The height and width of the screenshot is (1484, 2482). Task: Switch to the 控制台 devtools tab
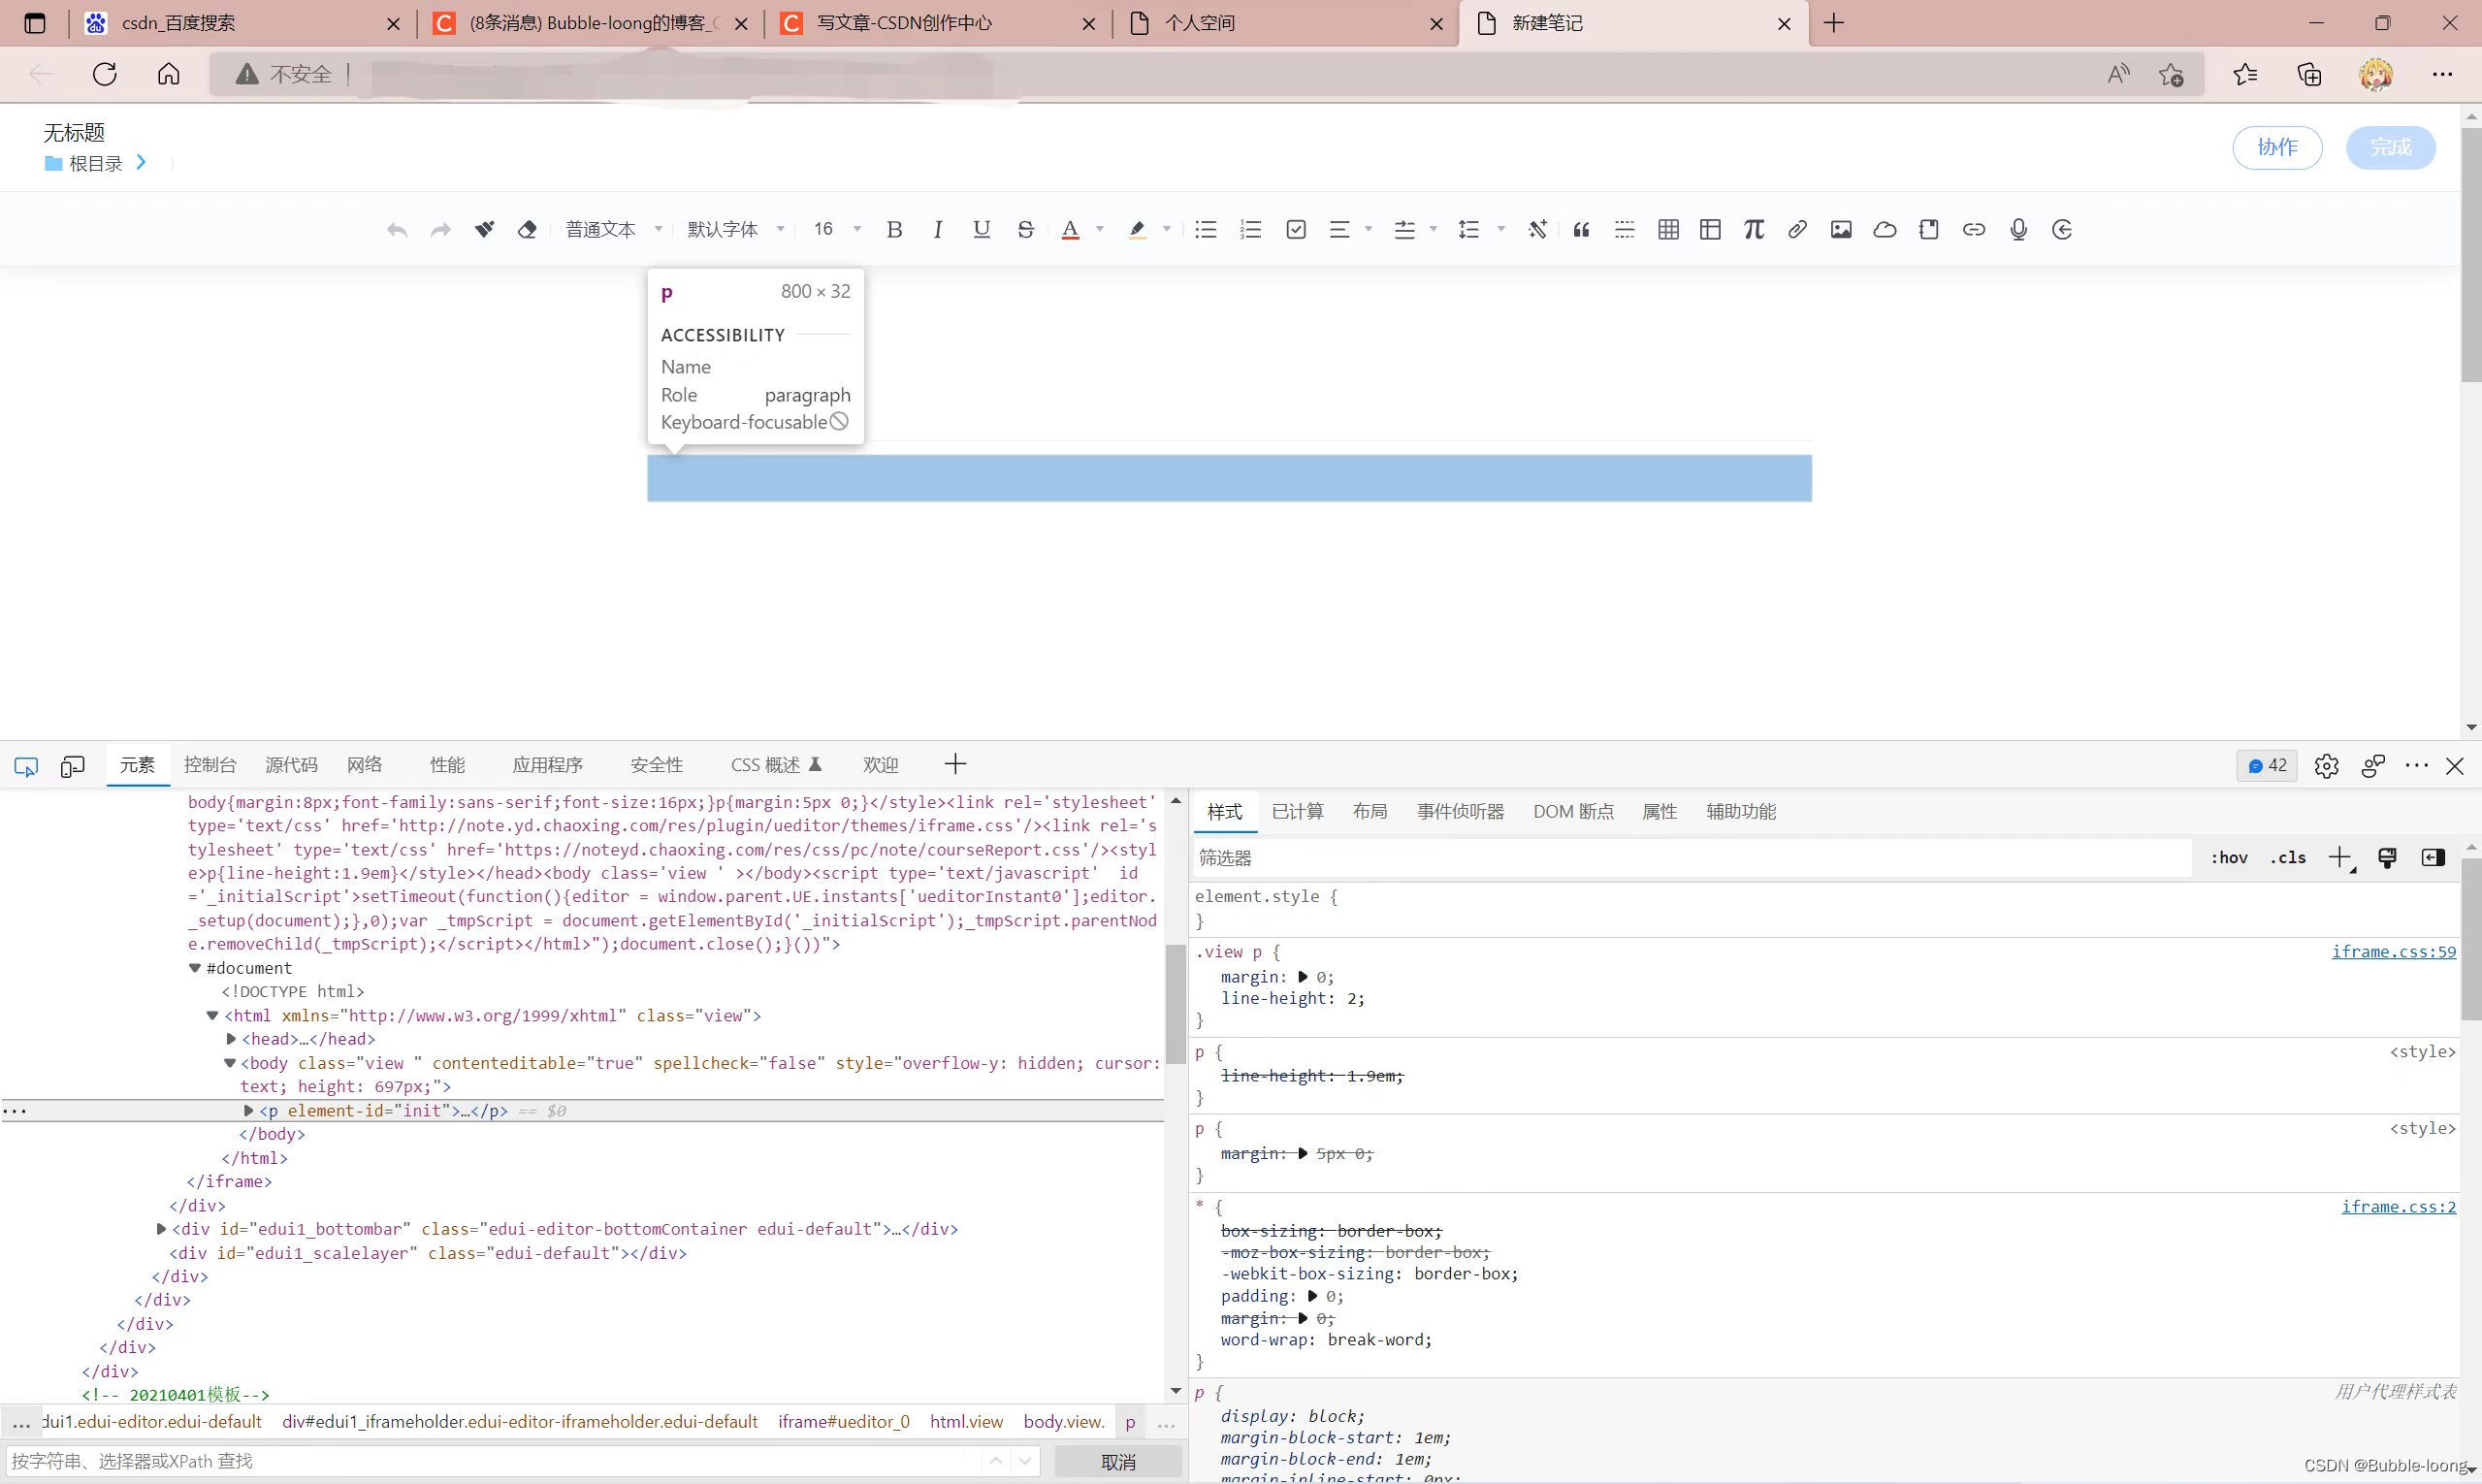click(x=210, y=765)
